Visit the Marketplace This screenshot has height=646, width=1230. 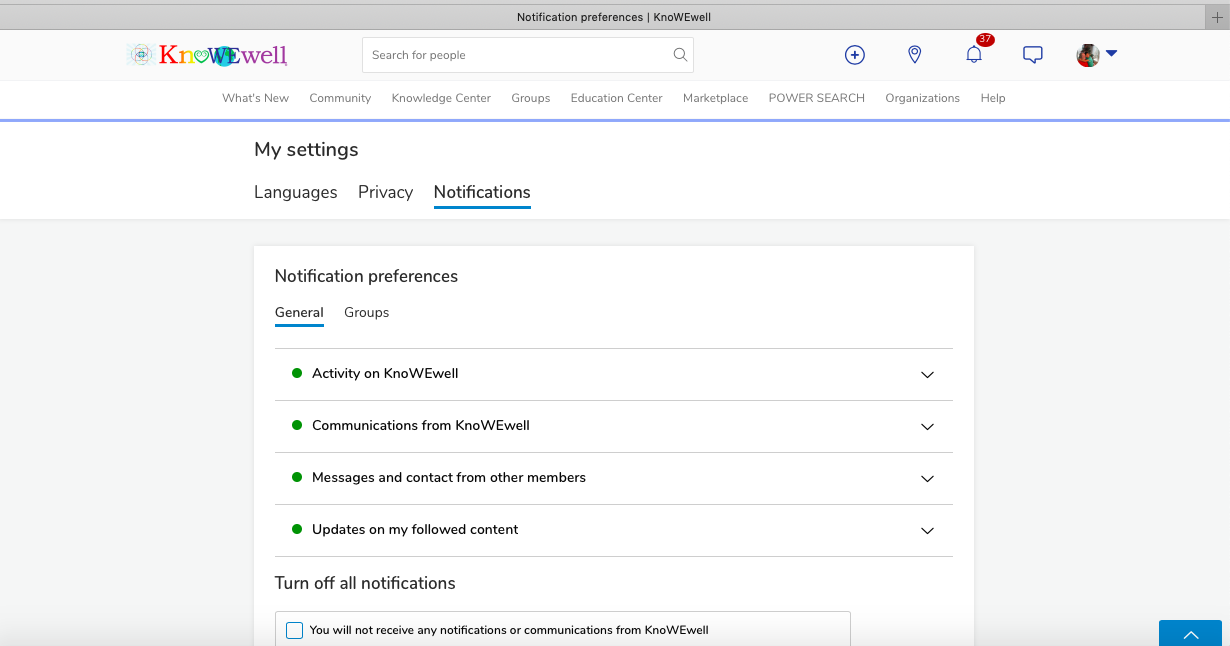pyautogui.click(x=715, y=98)
